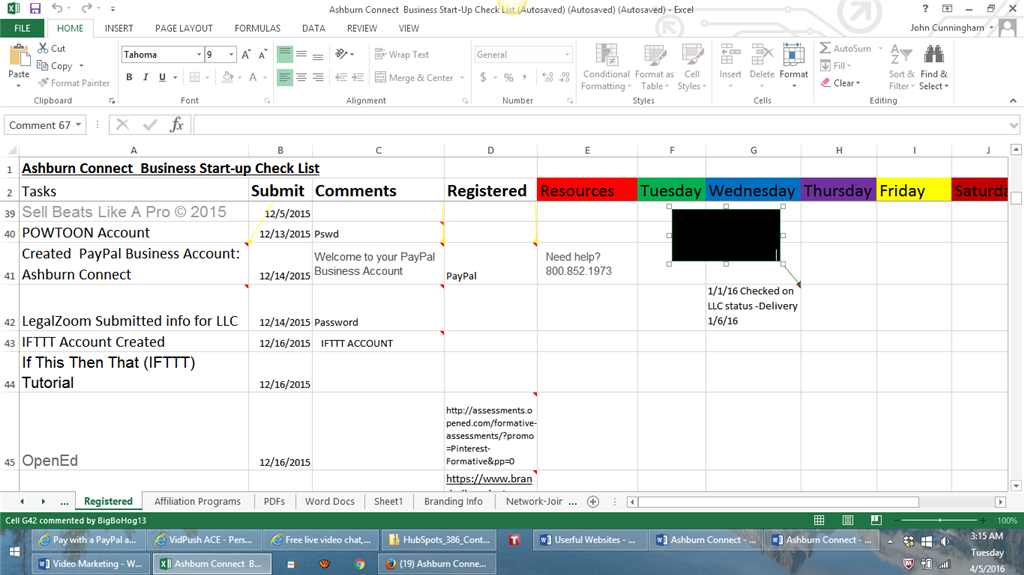Image resolution: width=1024 pixels, height=575 pixels.
Task: Switch to Branding Info sheet tab
Action: pyautogui.click(x=453, y=502)
